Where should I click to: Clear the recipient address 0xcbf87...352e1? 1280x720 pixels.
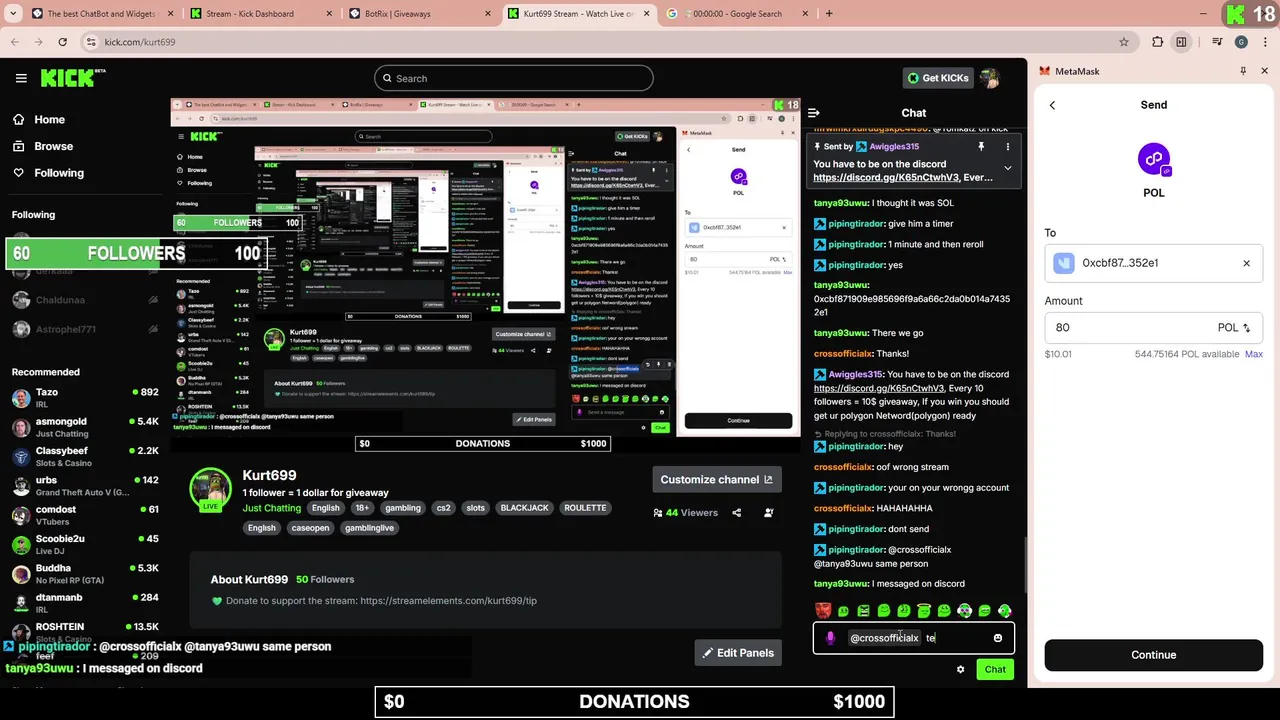click(1246, 263)
